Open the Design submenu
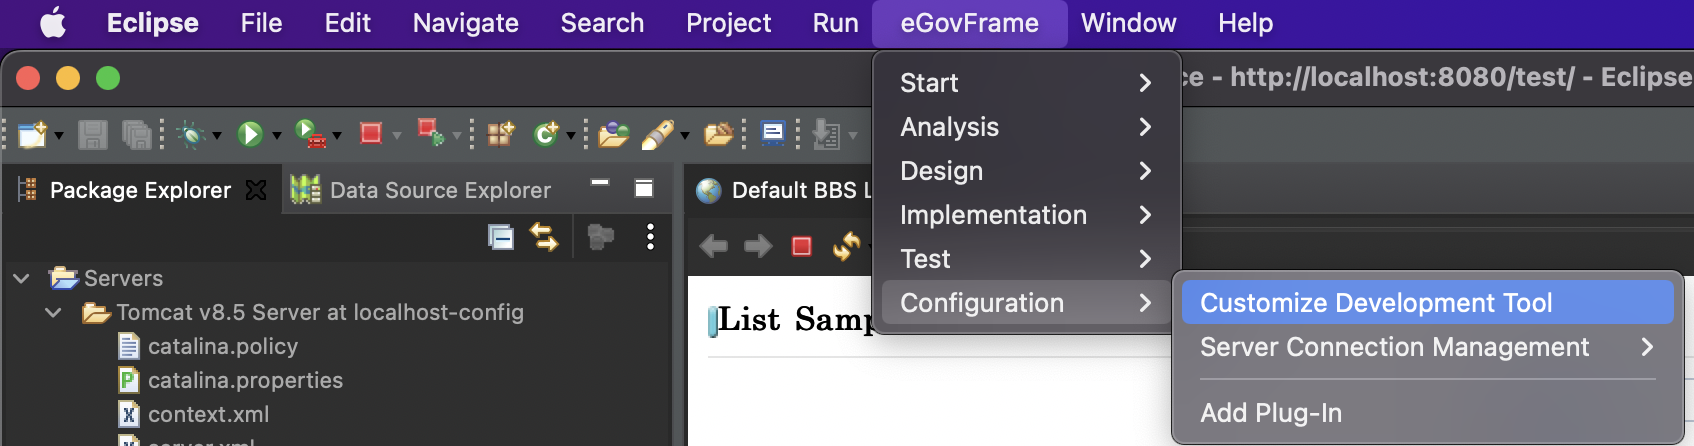The height and width of the screenshot is (446, 1694). [x=1027, y=171]
